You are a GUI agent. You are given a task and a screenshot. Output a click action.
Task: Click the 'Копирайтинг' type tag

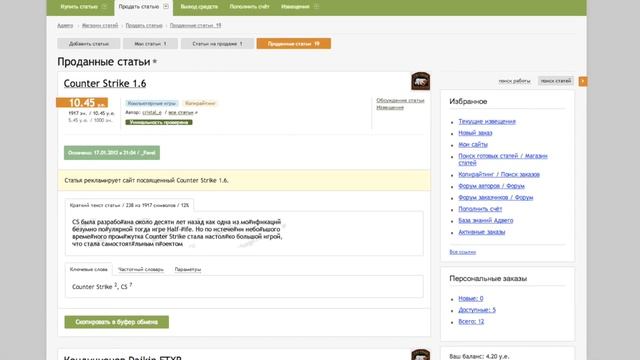(200, 103)
